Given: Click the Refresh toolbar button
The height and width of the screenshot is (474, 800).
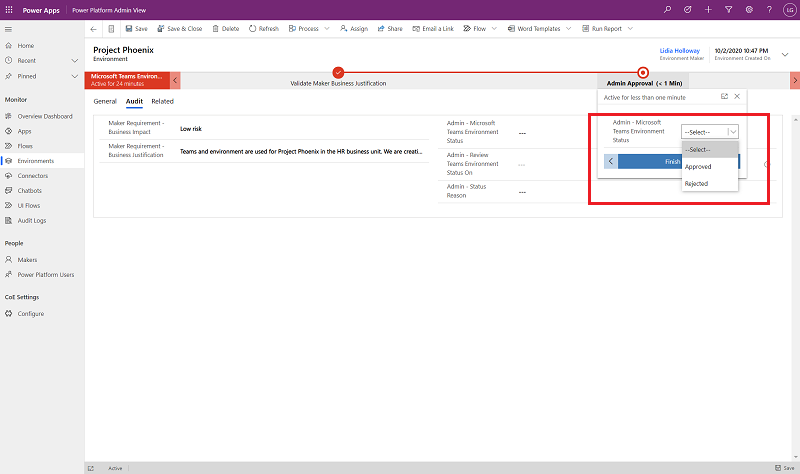Looking at the screenshot, I should click(x=263, y=28).
